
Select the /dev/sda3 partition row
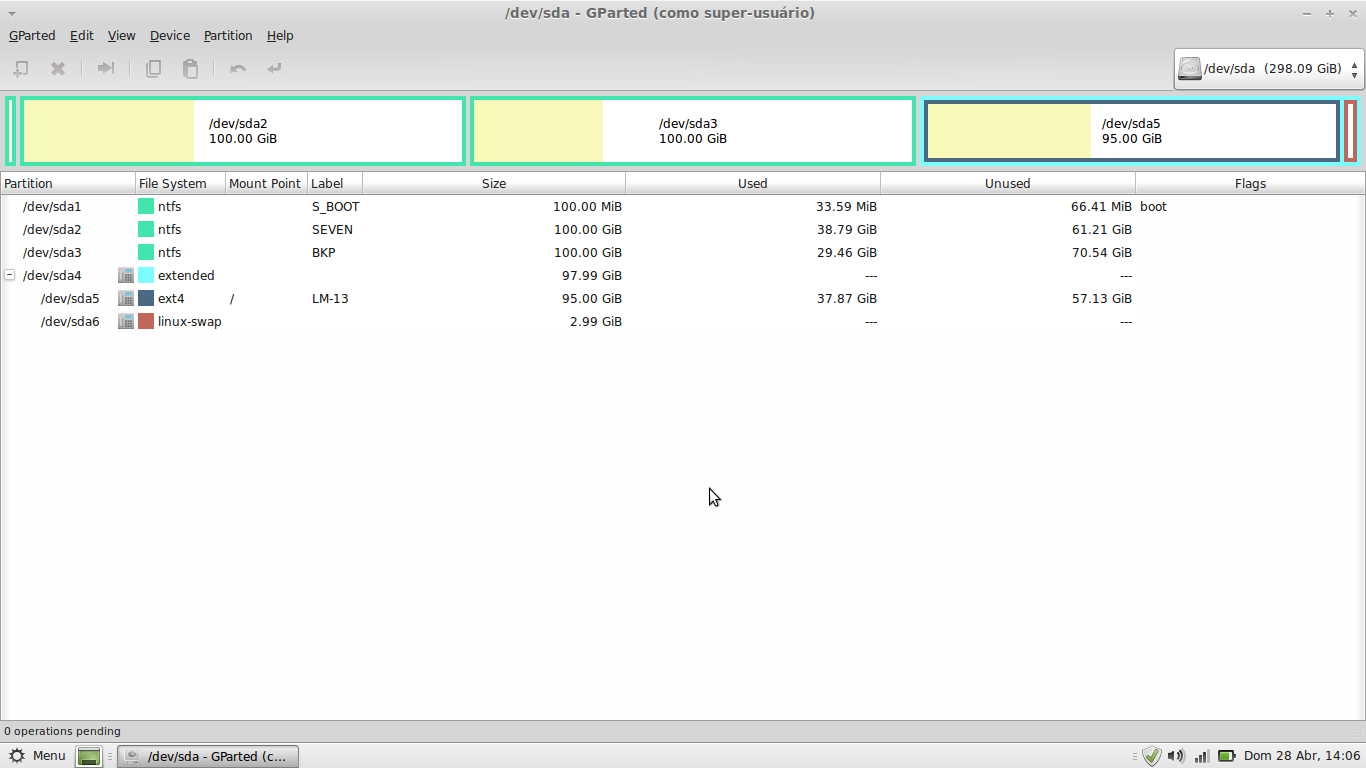[683, 252]
